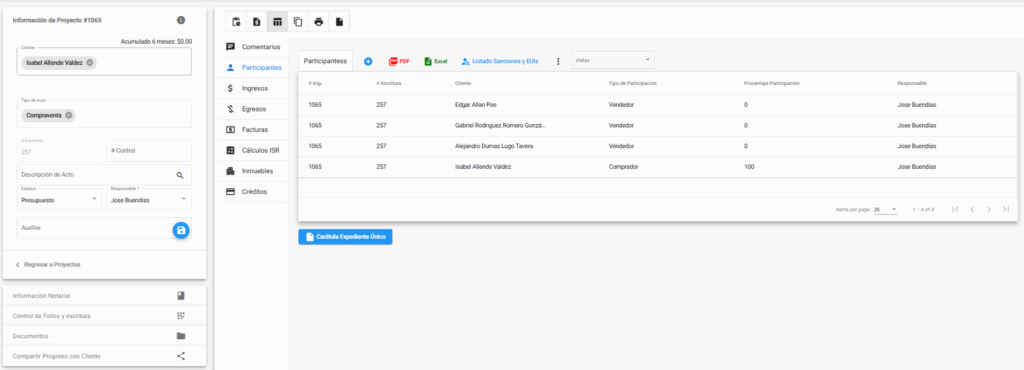
Task: Click the project info icon next to #1065
Action: coord(181,20)
